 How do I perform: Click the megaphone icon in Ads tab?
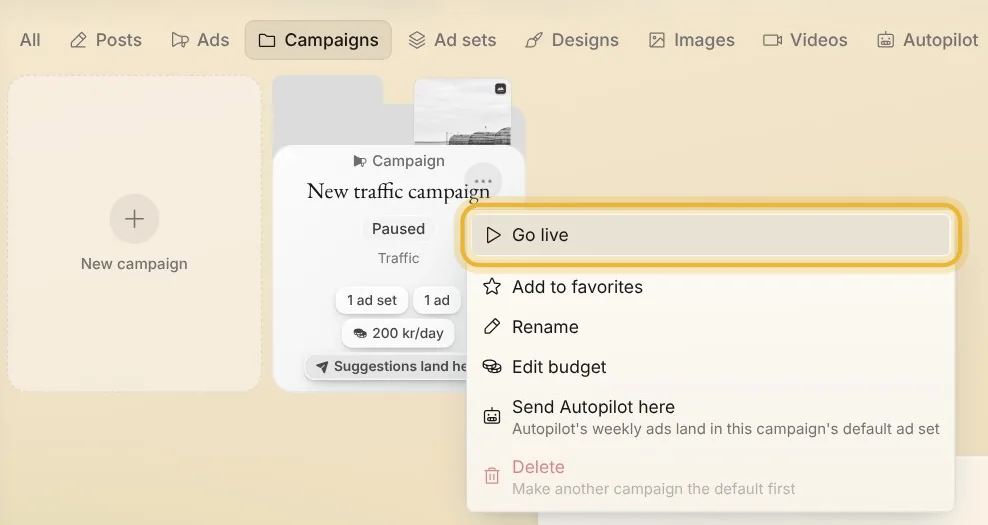point(180,40)
